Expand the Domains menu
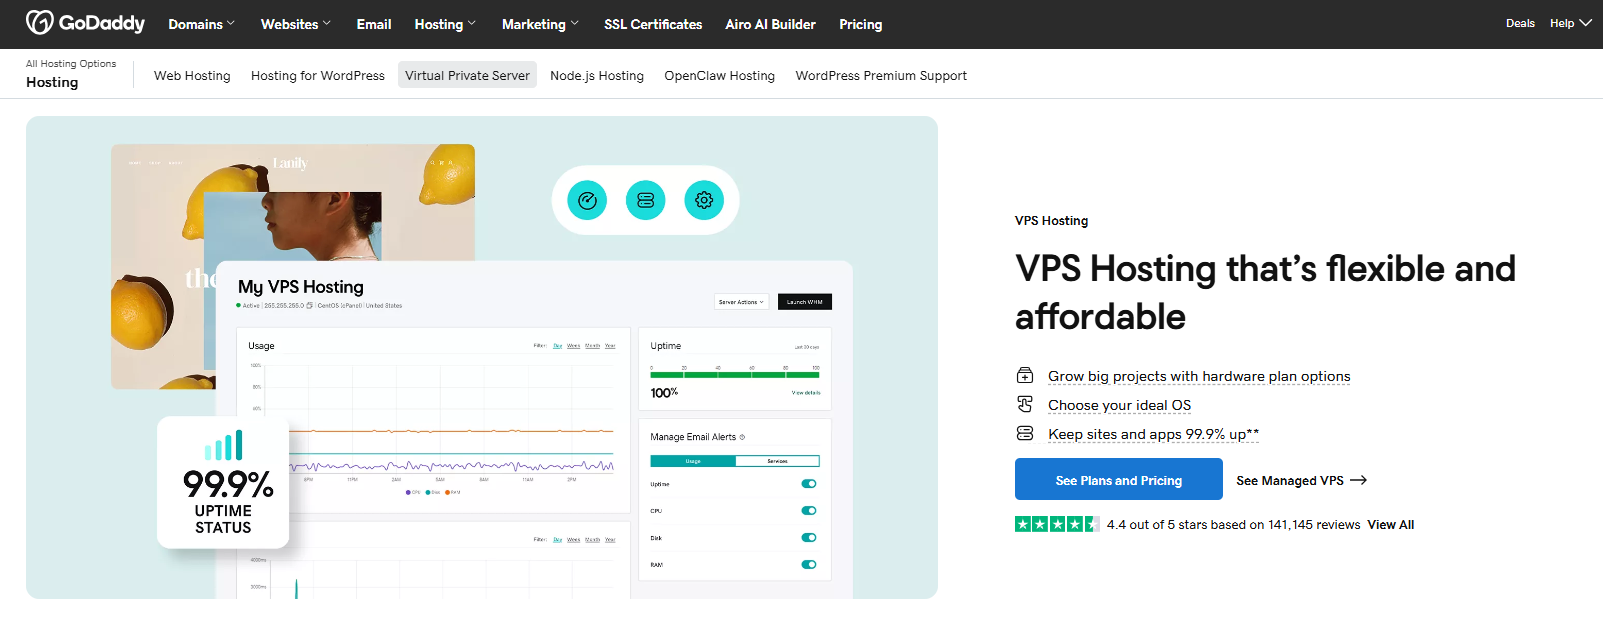 tap(202, 24)
